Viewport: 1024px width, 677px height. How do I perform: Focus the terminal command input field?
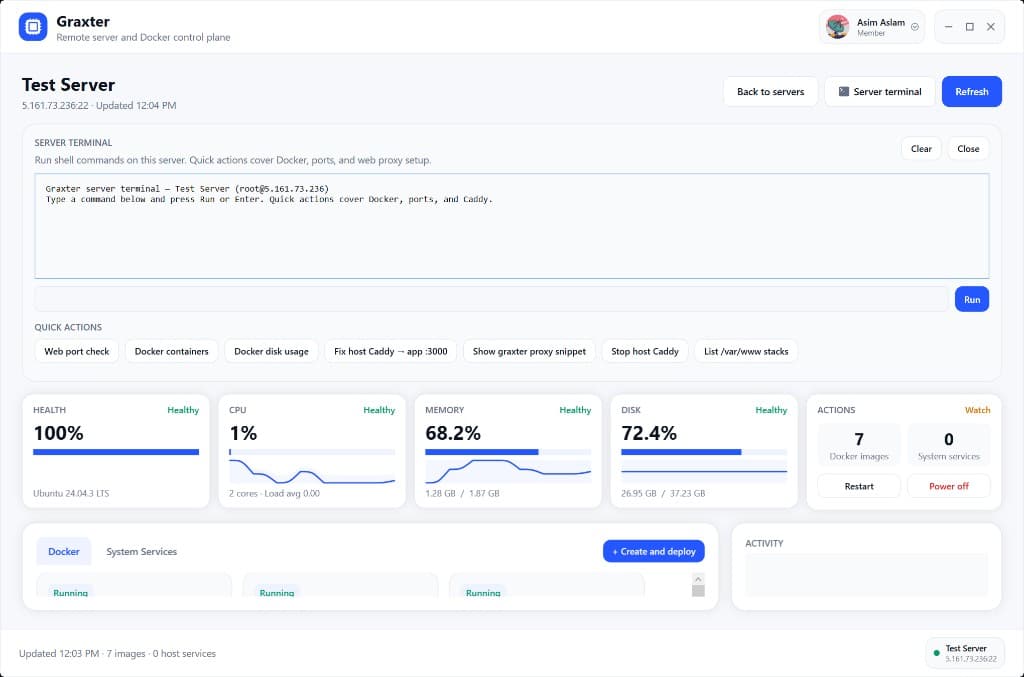coord(491,299)
